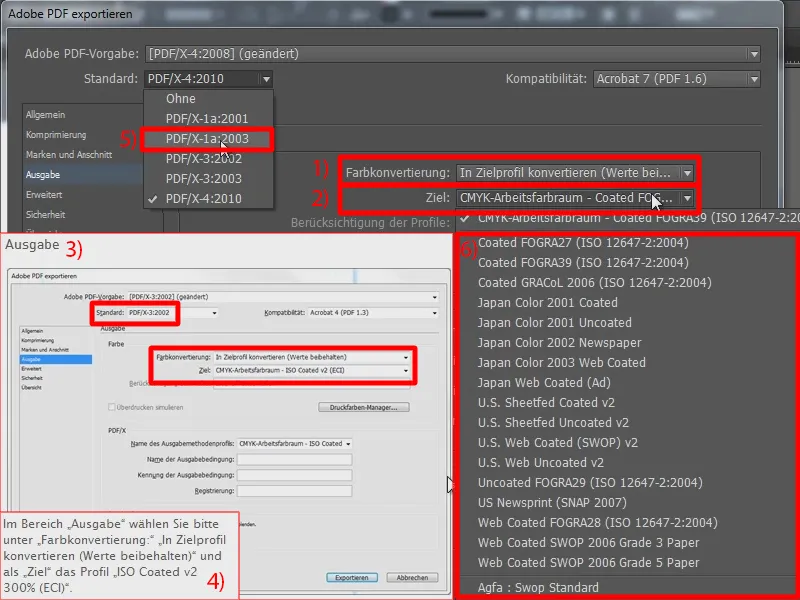Click the Exportieren button
The height and width of the screenshot is (600, 800).
[x=352, y=578]
